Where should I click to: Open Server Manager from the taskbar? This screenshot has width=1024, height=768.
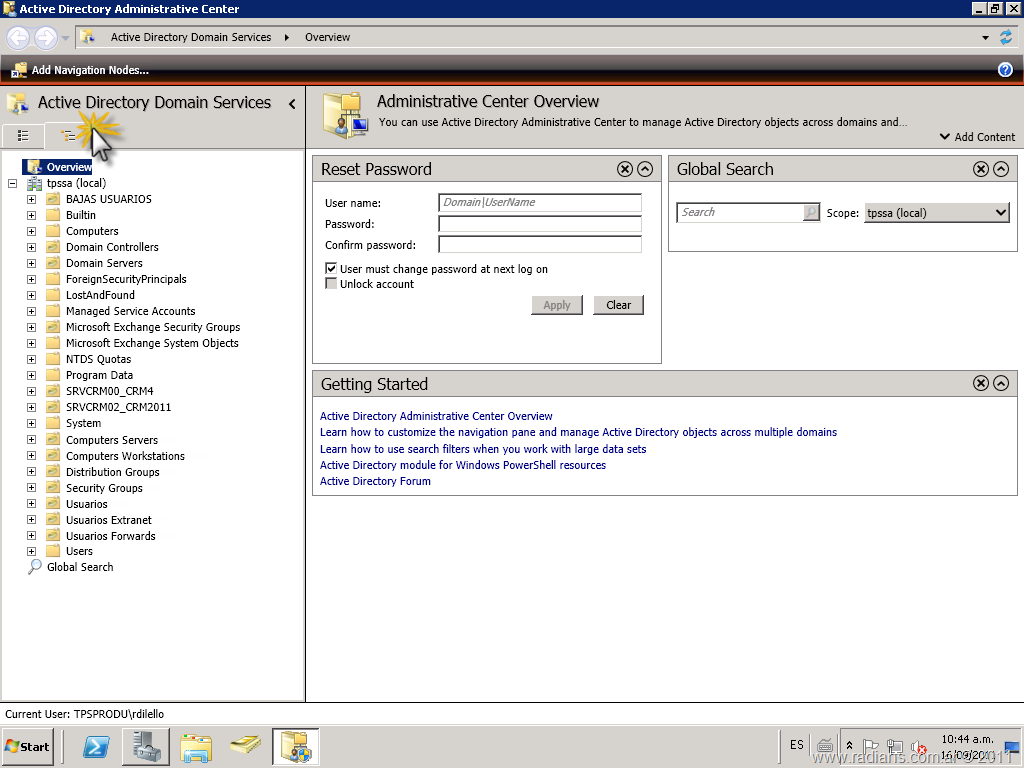[x=145, y=746]
